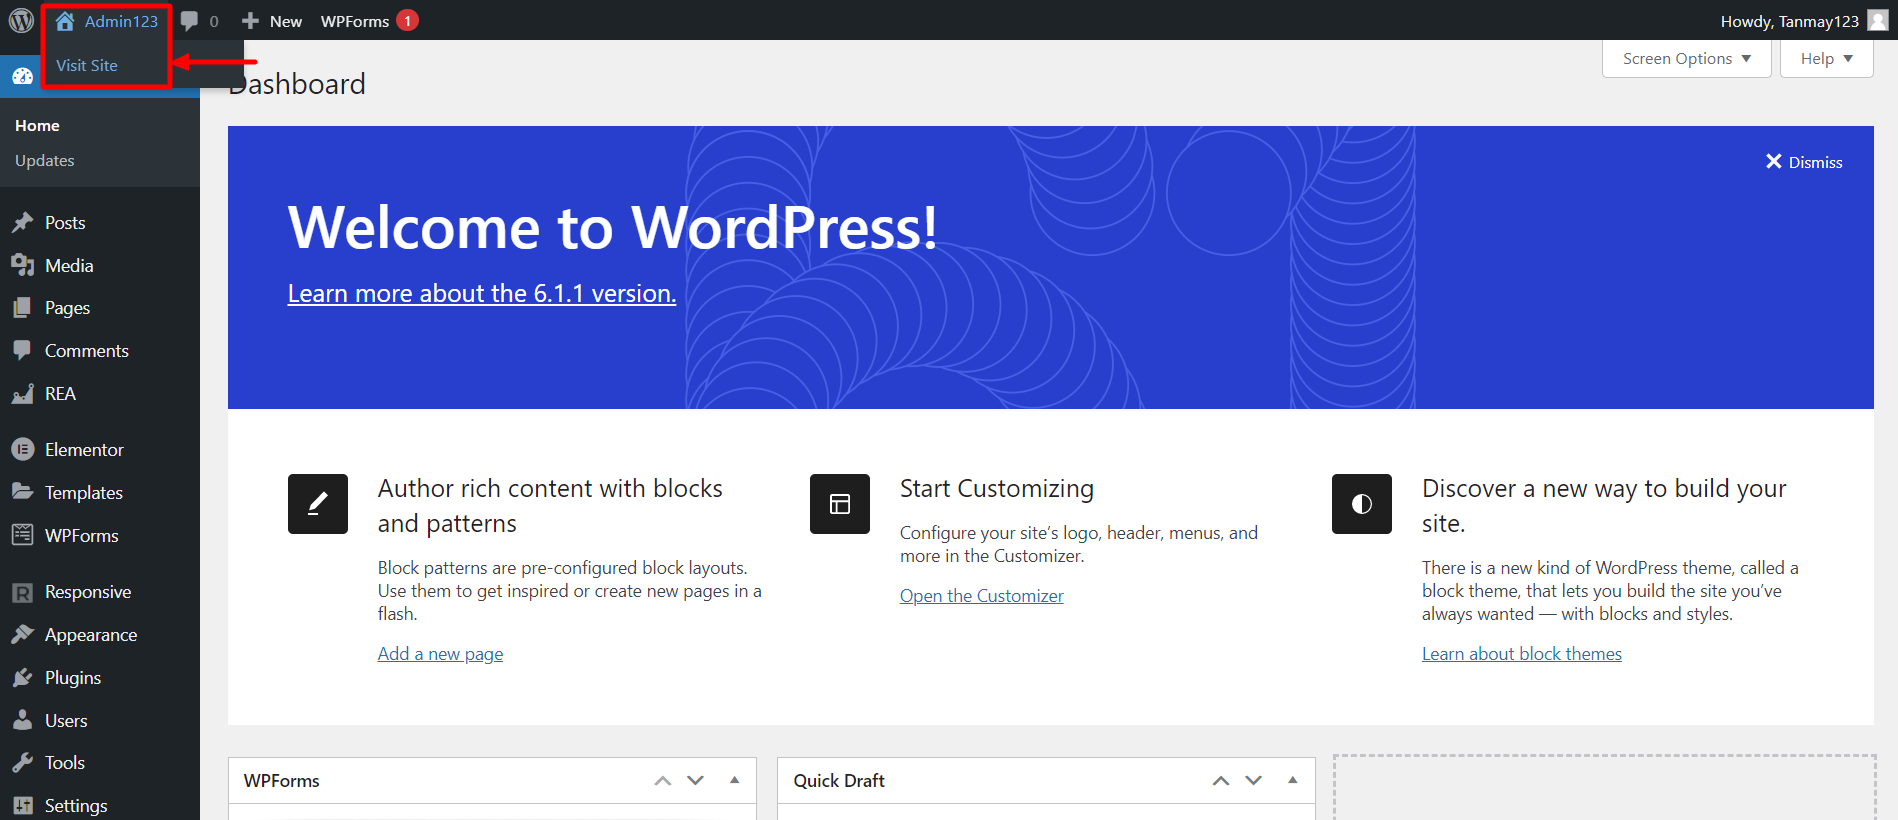
Task: Click the Comments icon in sidebar
Action: pyautogui.click(x=22, y=350)
